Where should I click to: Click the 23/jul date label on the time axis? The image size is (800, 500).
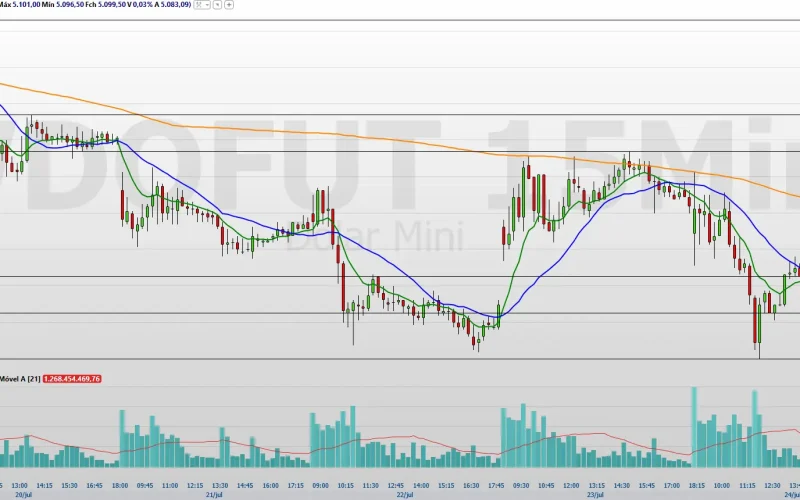point(595,494)
